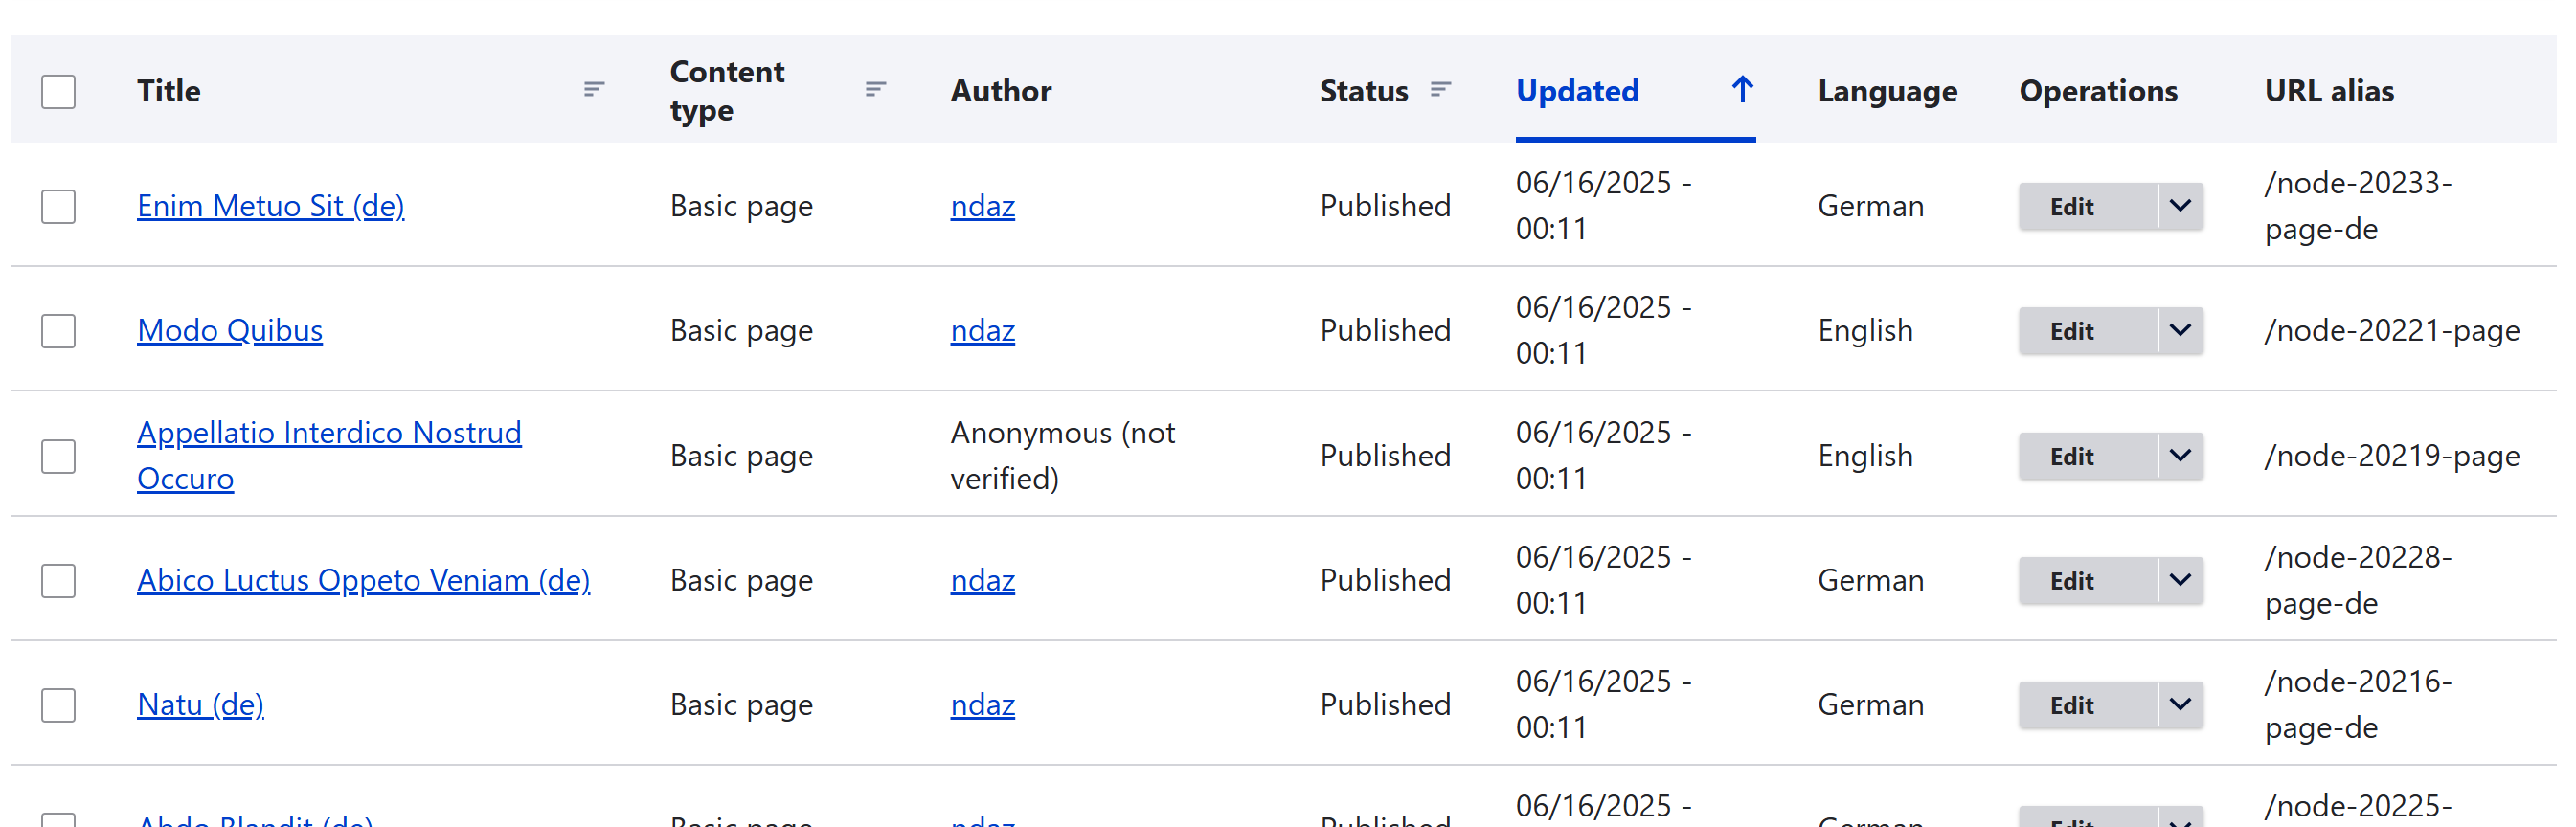Open operations dropdown arrow for Modo Quibus
Viewport: 2576px width, 827px height.
click(2180, 331)
